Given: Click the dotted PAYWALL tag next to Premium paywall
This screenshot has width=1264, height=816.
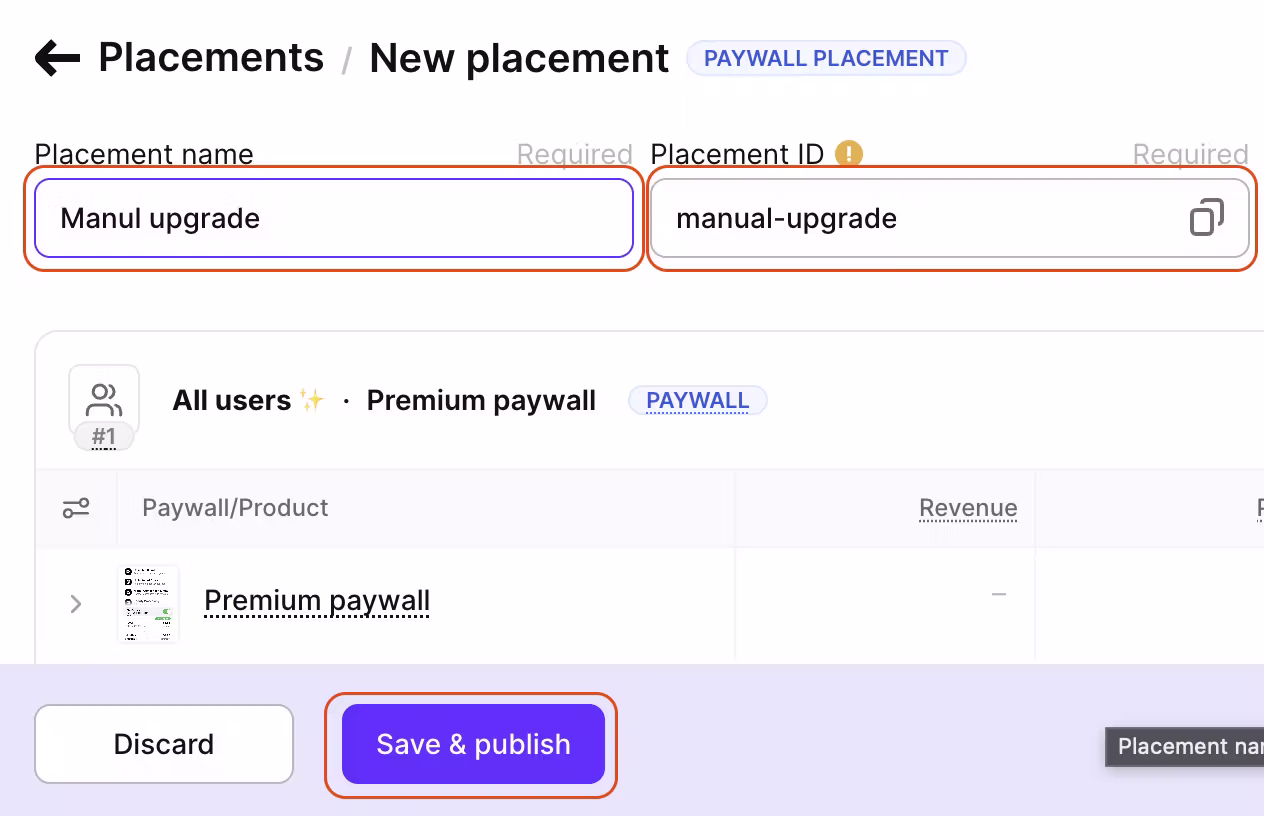Looking at the screenshot, I should coord(698,401).
